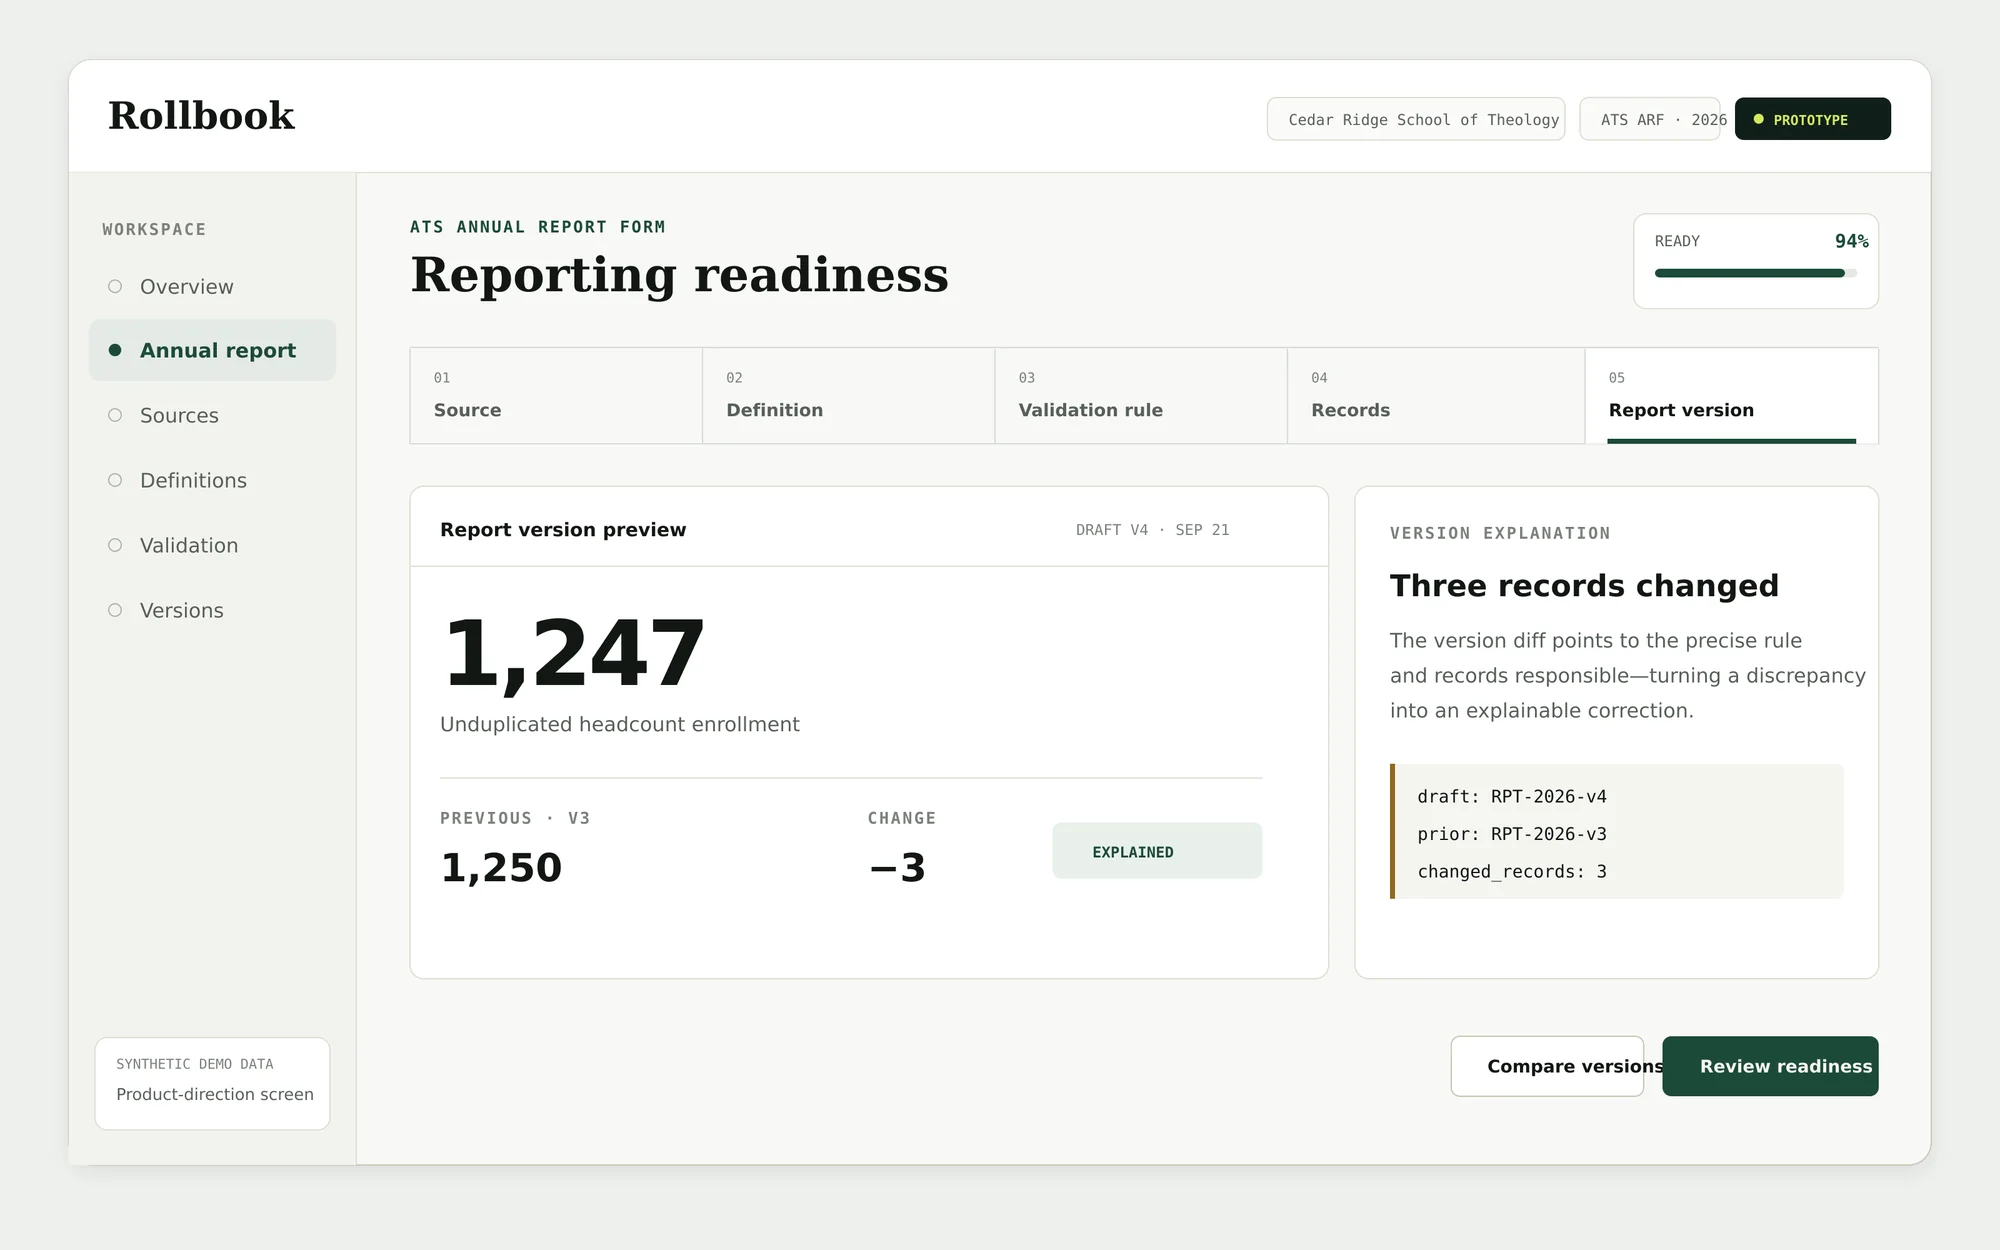Click the VERSION EXPLANATION label
This screenshot has height=1250, width=2000.
(x=1500, y=533)
